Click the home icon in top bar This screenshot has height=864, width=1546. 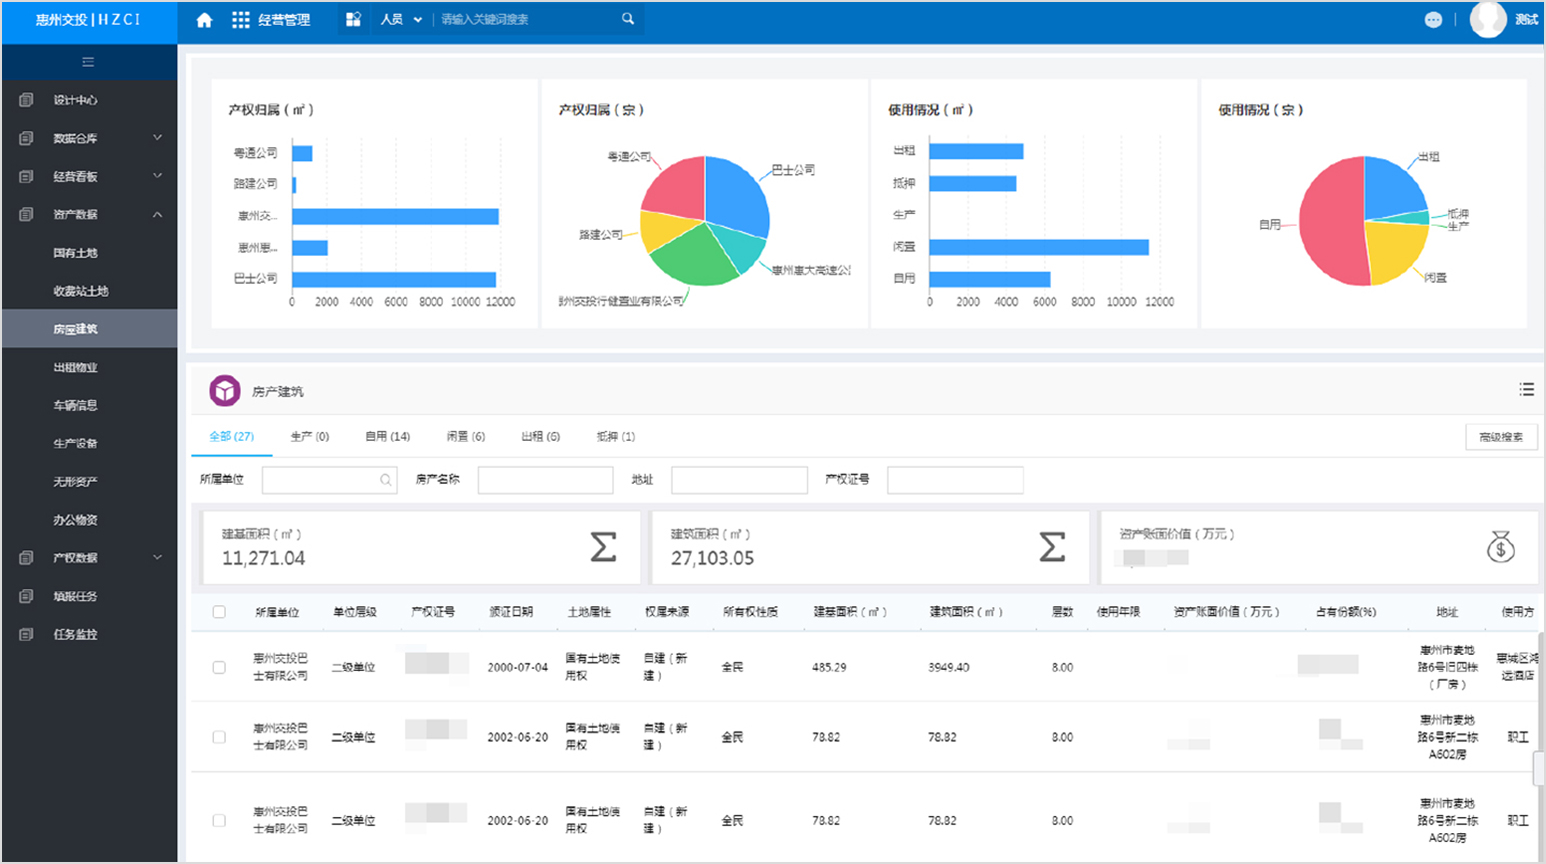click(x=204, y=20)
